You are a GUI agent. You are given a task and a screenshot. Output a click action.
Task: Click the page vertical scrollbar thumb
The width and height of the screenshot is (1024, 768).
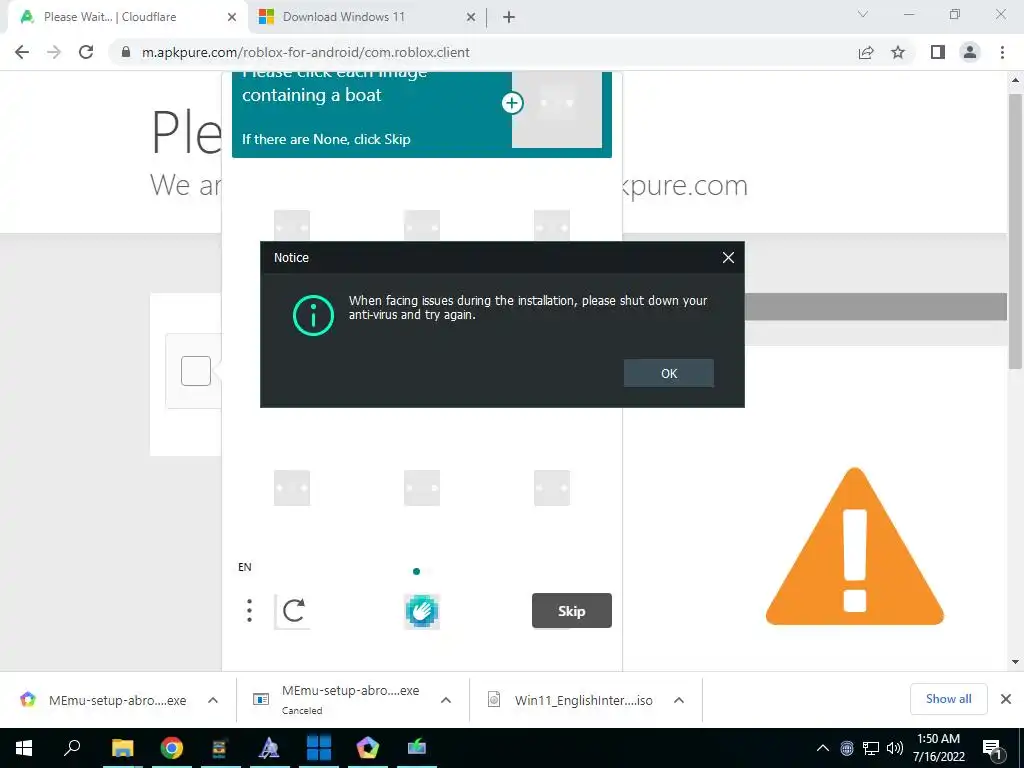coord(1015,231)
